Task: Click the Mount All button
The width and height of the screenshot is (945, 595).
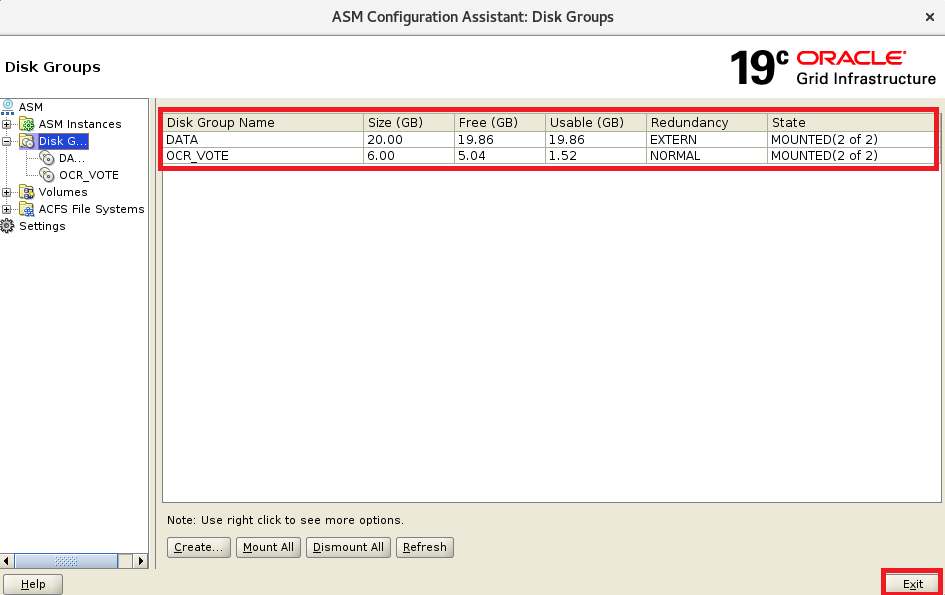Action: click(268, 547)
